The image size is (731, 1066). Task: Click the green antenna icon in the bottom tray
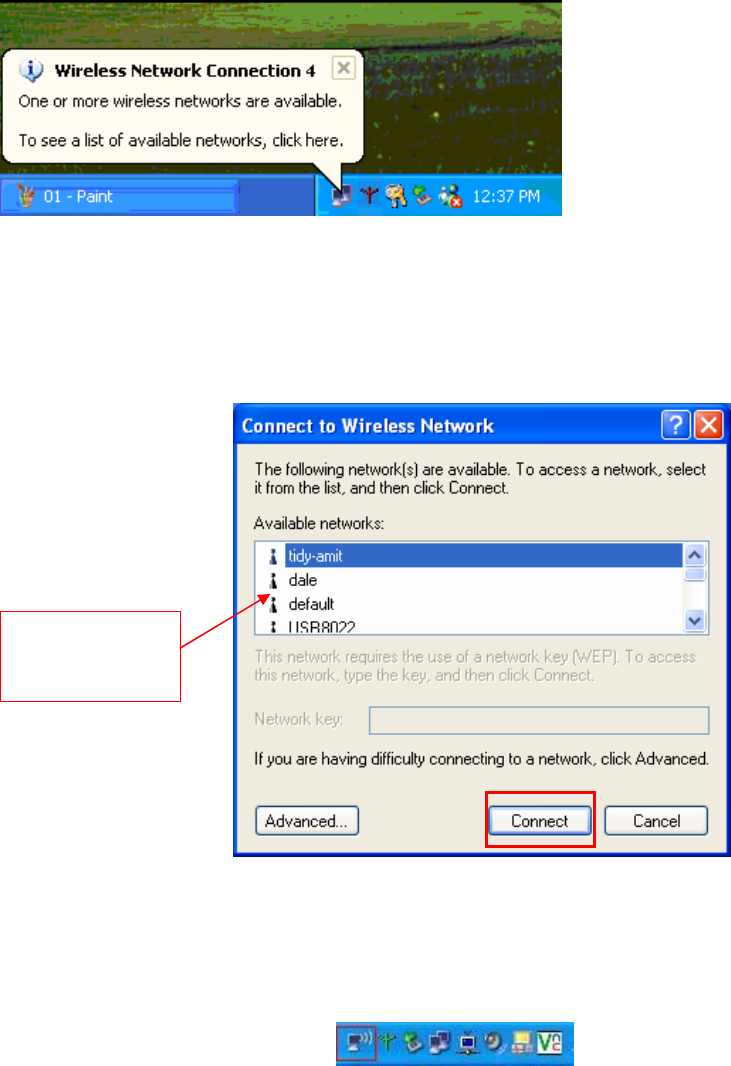coord(388,1042)
